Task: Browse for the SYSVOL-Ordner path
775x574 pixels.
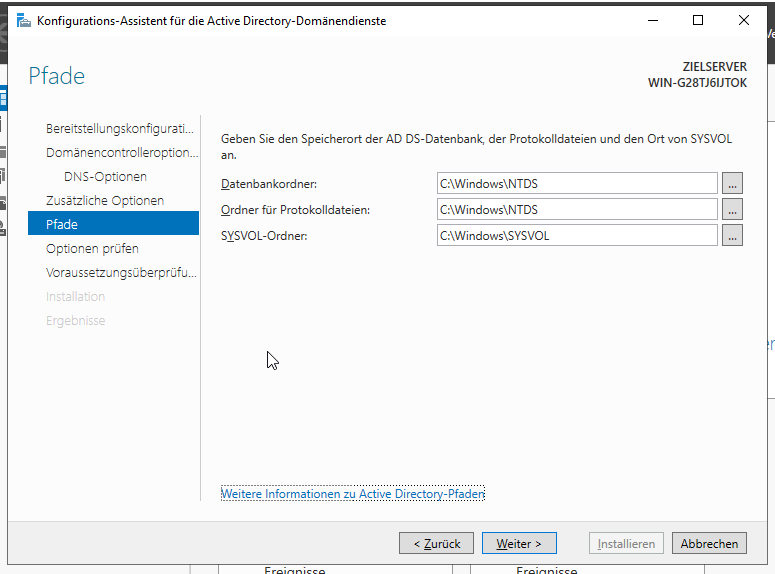Action: pos(733,236)
